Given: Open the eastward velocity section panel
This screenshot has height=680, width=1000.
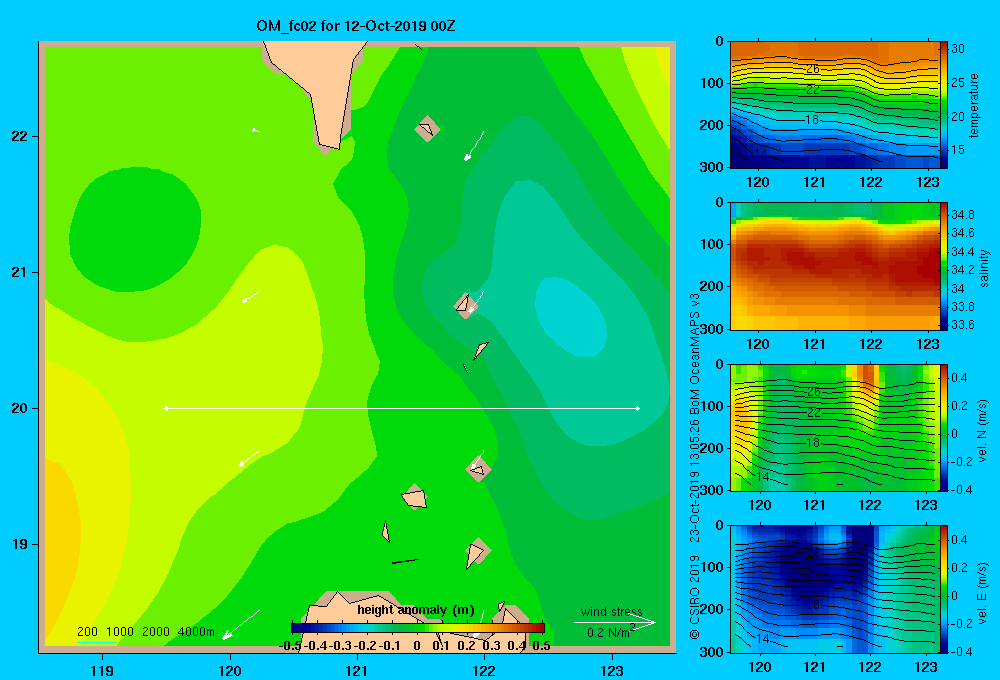Looking at the screenshot, I should pyautogui.click(x=834, y=589).
